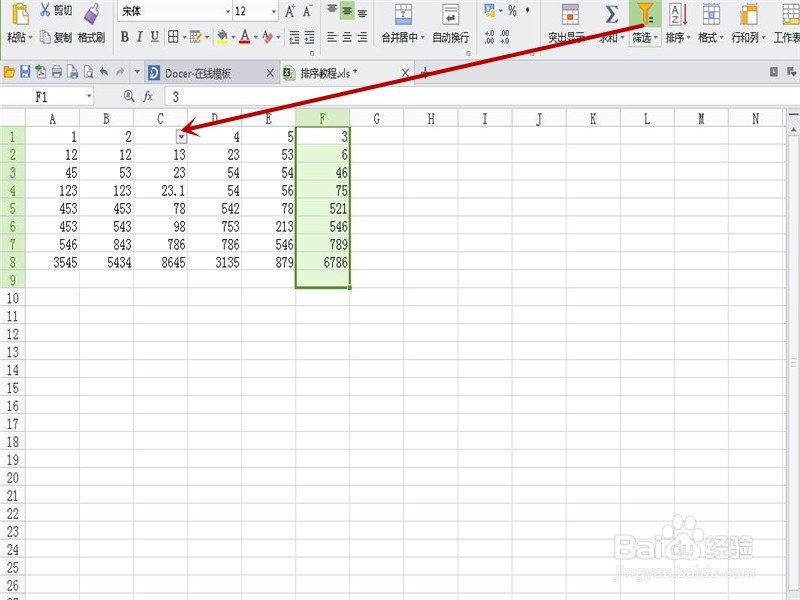
Task: Click the Highlight (突出显示) conditional format icon
Action: click(570, 15)
